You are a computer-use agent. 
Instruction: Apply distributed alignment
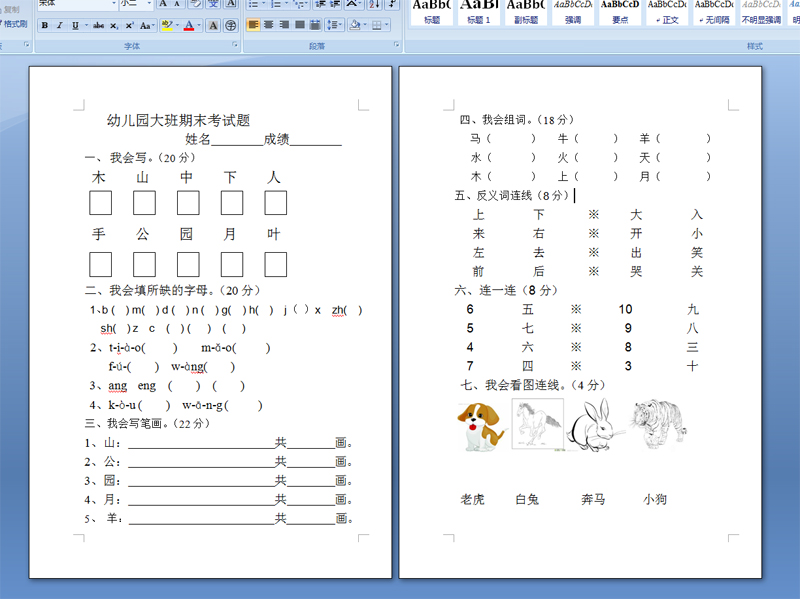[315, 24]
